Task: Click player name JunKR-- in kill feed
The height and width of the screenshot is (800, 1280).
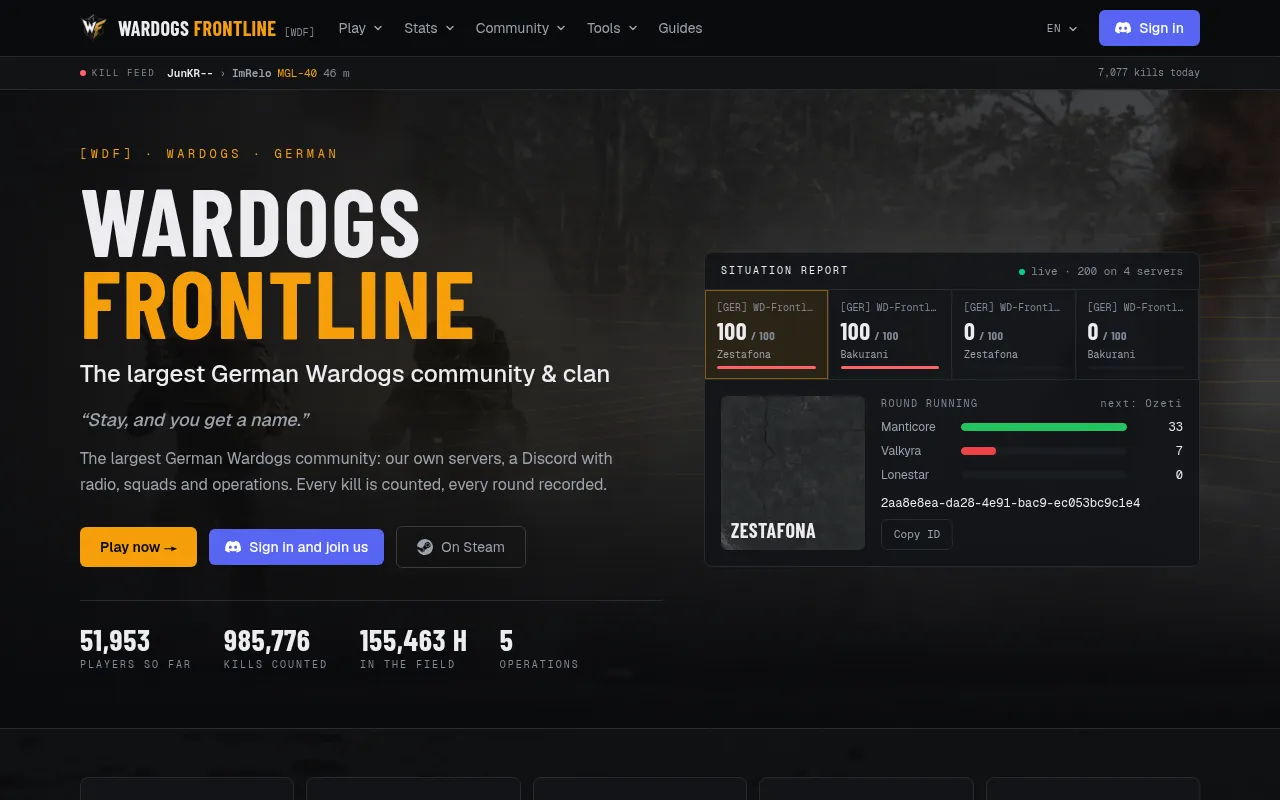Action: [x=190, y=73]
